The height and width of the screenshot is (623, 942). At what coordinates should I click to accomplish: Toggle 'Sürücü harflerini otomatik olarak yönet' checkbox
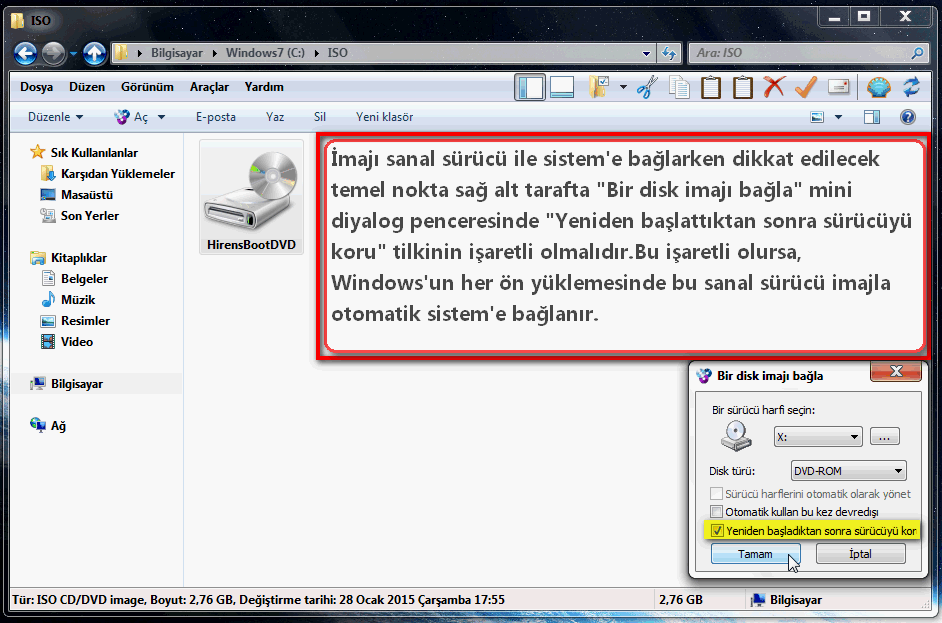coord(716,494)
